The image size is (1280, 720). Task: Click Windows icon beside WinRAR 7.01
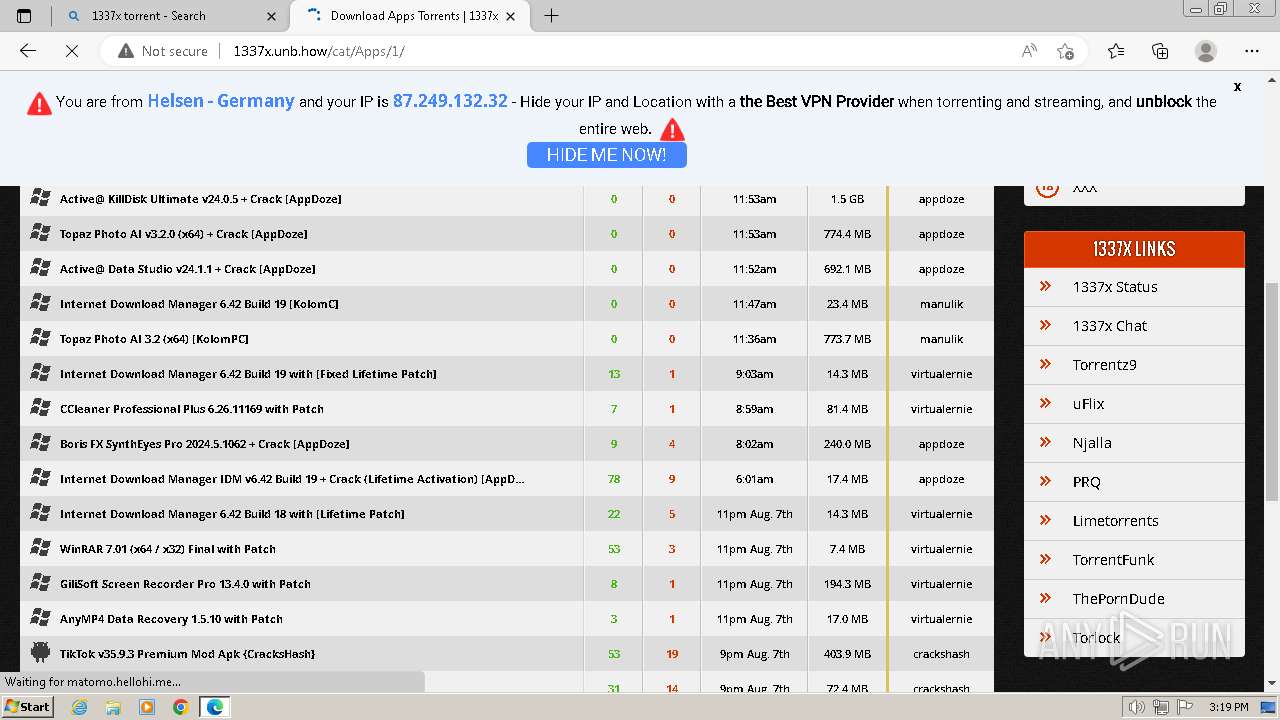[40, 548]
